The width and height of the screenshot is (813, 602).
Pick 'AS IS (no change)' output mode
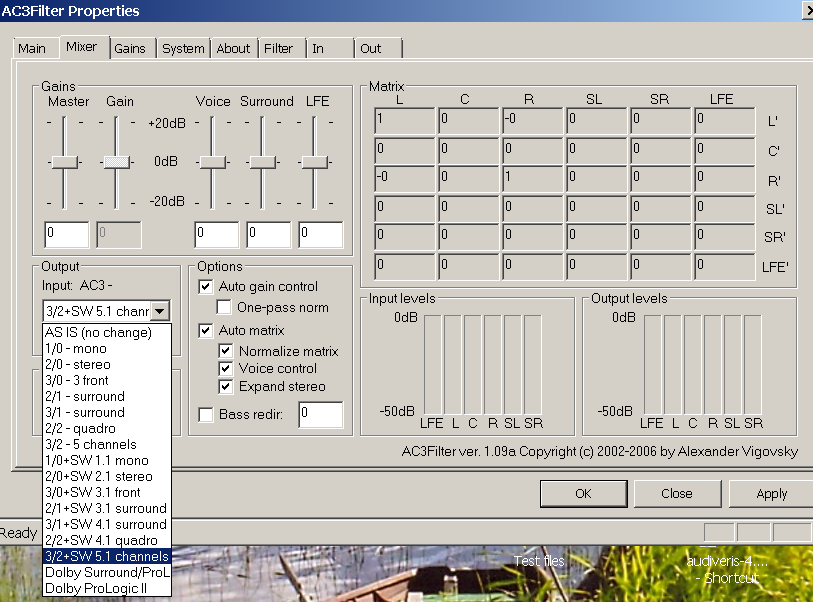coord(97,333)
